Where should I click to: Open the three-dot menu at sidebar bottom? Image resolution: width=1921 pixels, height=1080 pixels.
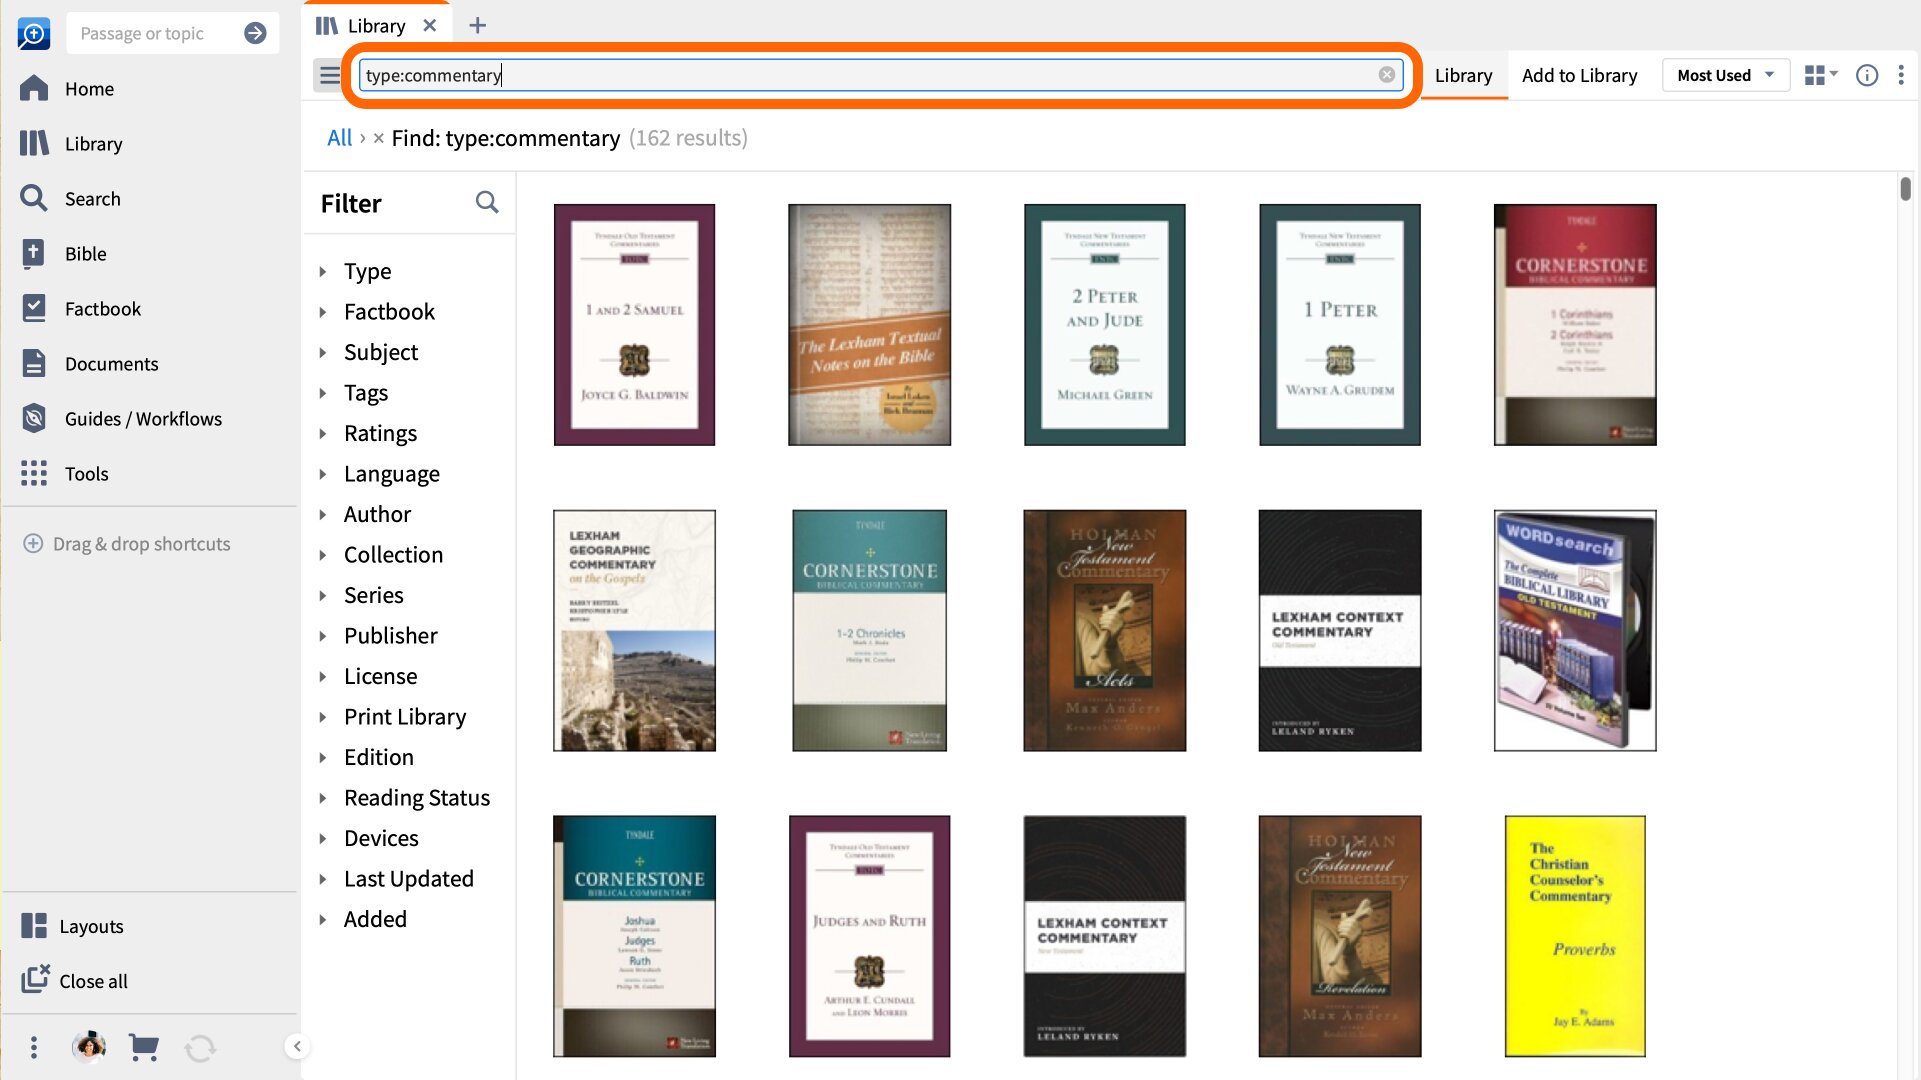click(34, 1047)
